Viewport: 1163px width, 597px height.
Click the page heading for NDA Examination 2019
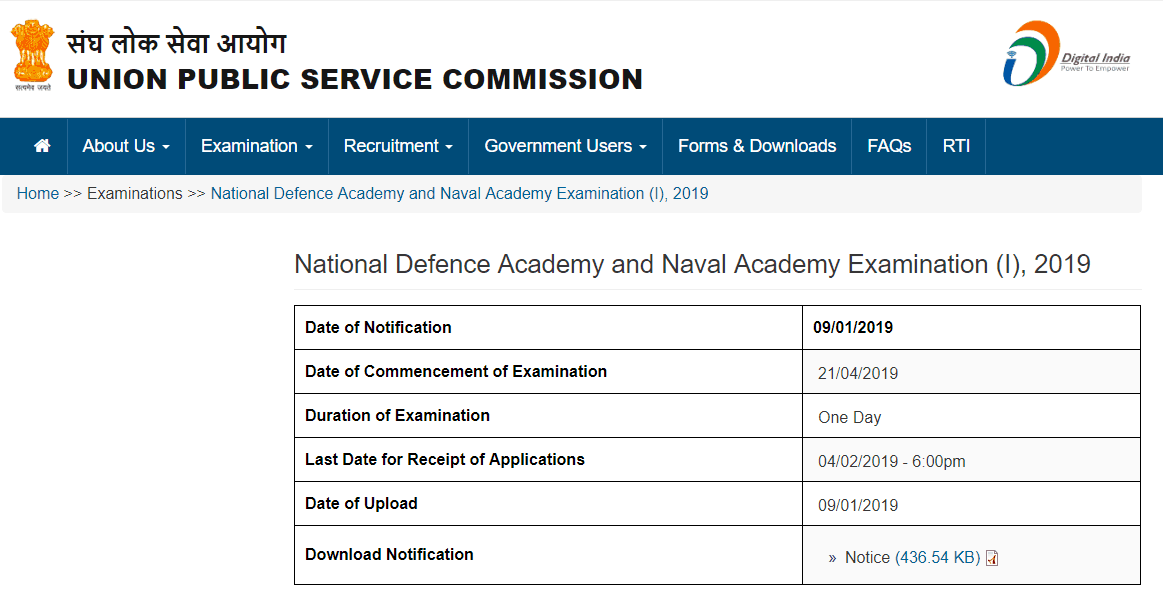(692, 264)
